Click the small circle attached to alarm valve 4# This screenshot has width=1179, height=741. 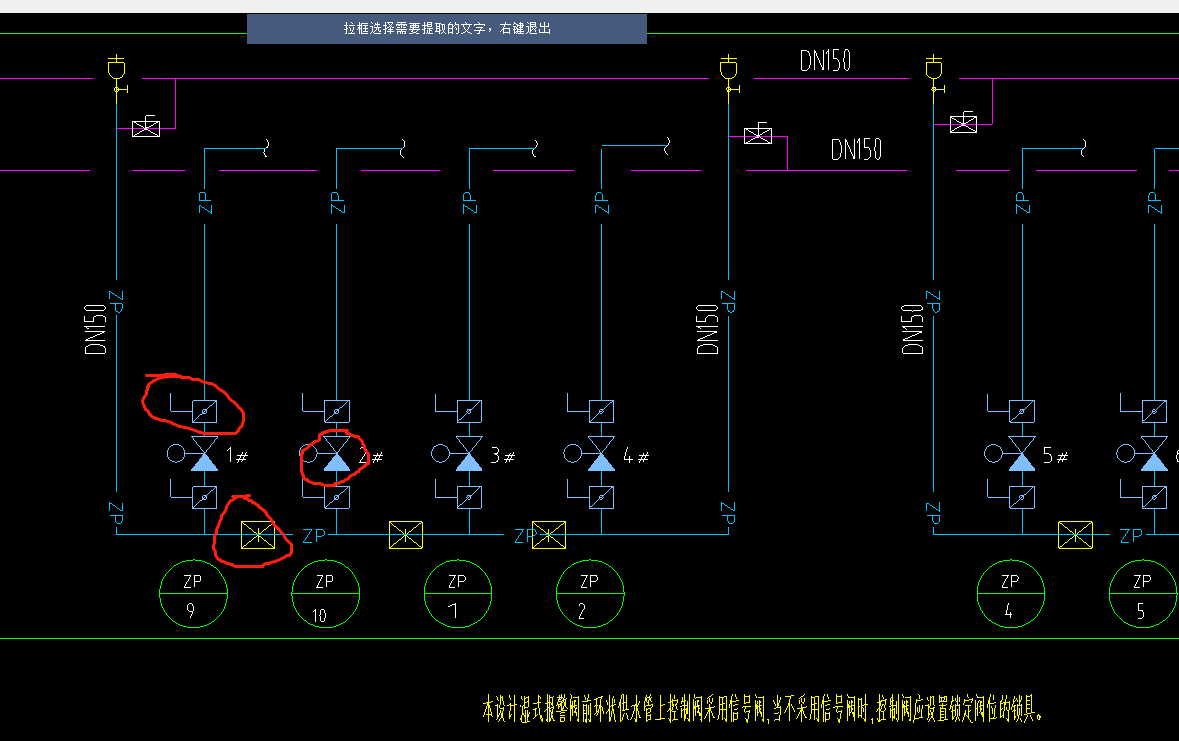click(573, 454)
